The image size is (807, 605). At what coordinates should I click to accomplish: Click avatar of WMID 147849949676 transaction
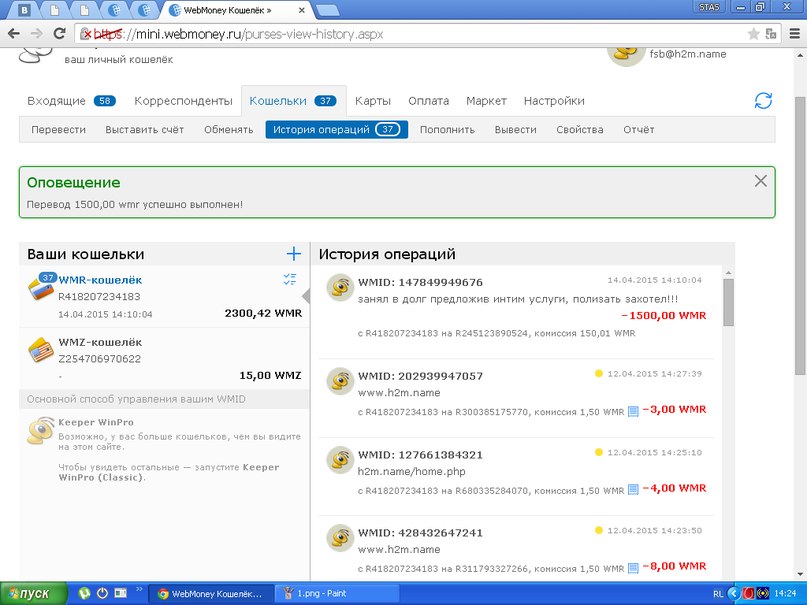point(340,287)
